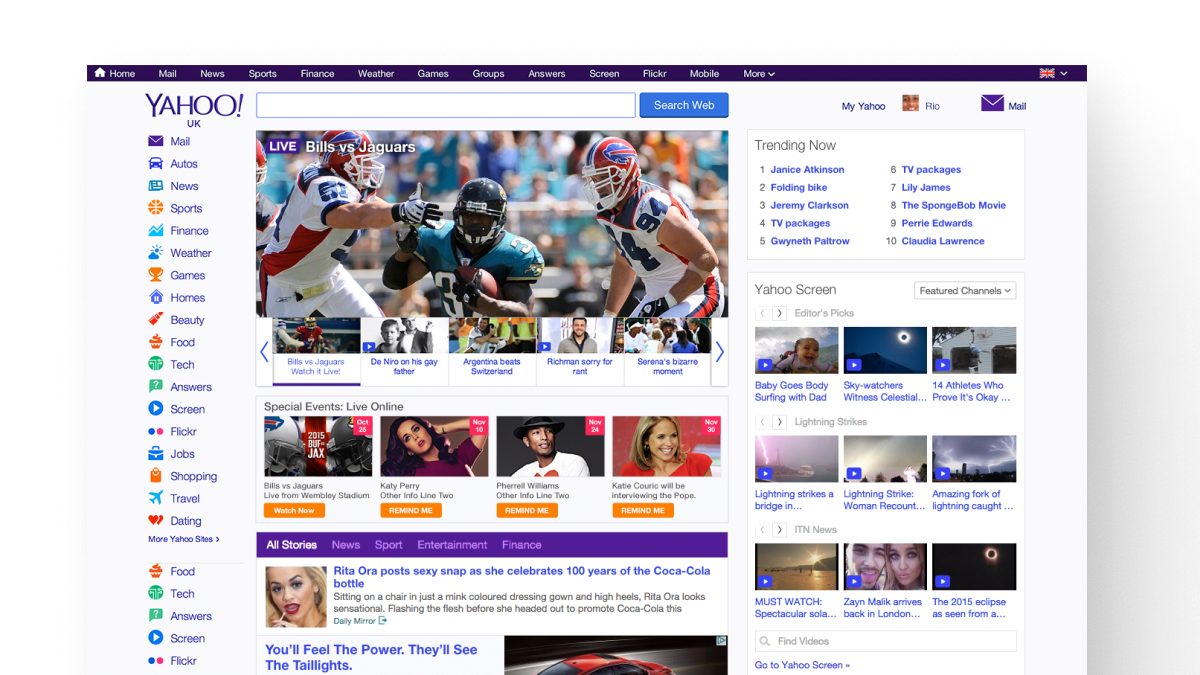This screenshot has width=1200, height=675.
Task: Click the Weather sun-cloud icon
Action: tap(156, 253)
